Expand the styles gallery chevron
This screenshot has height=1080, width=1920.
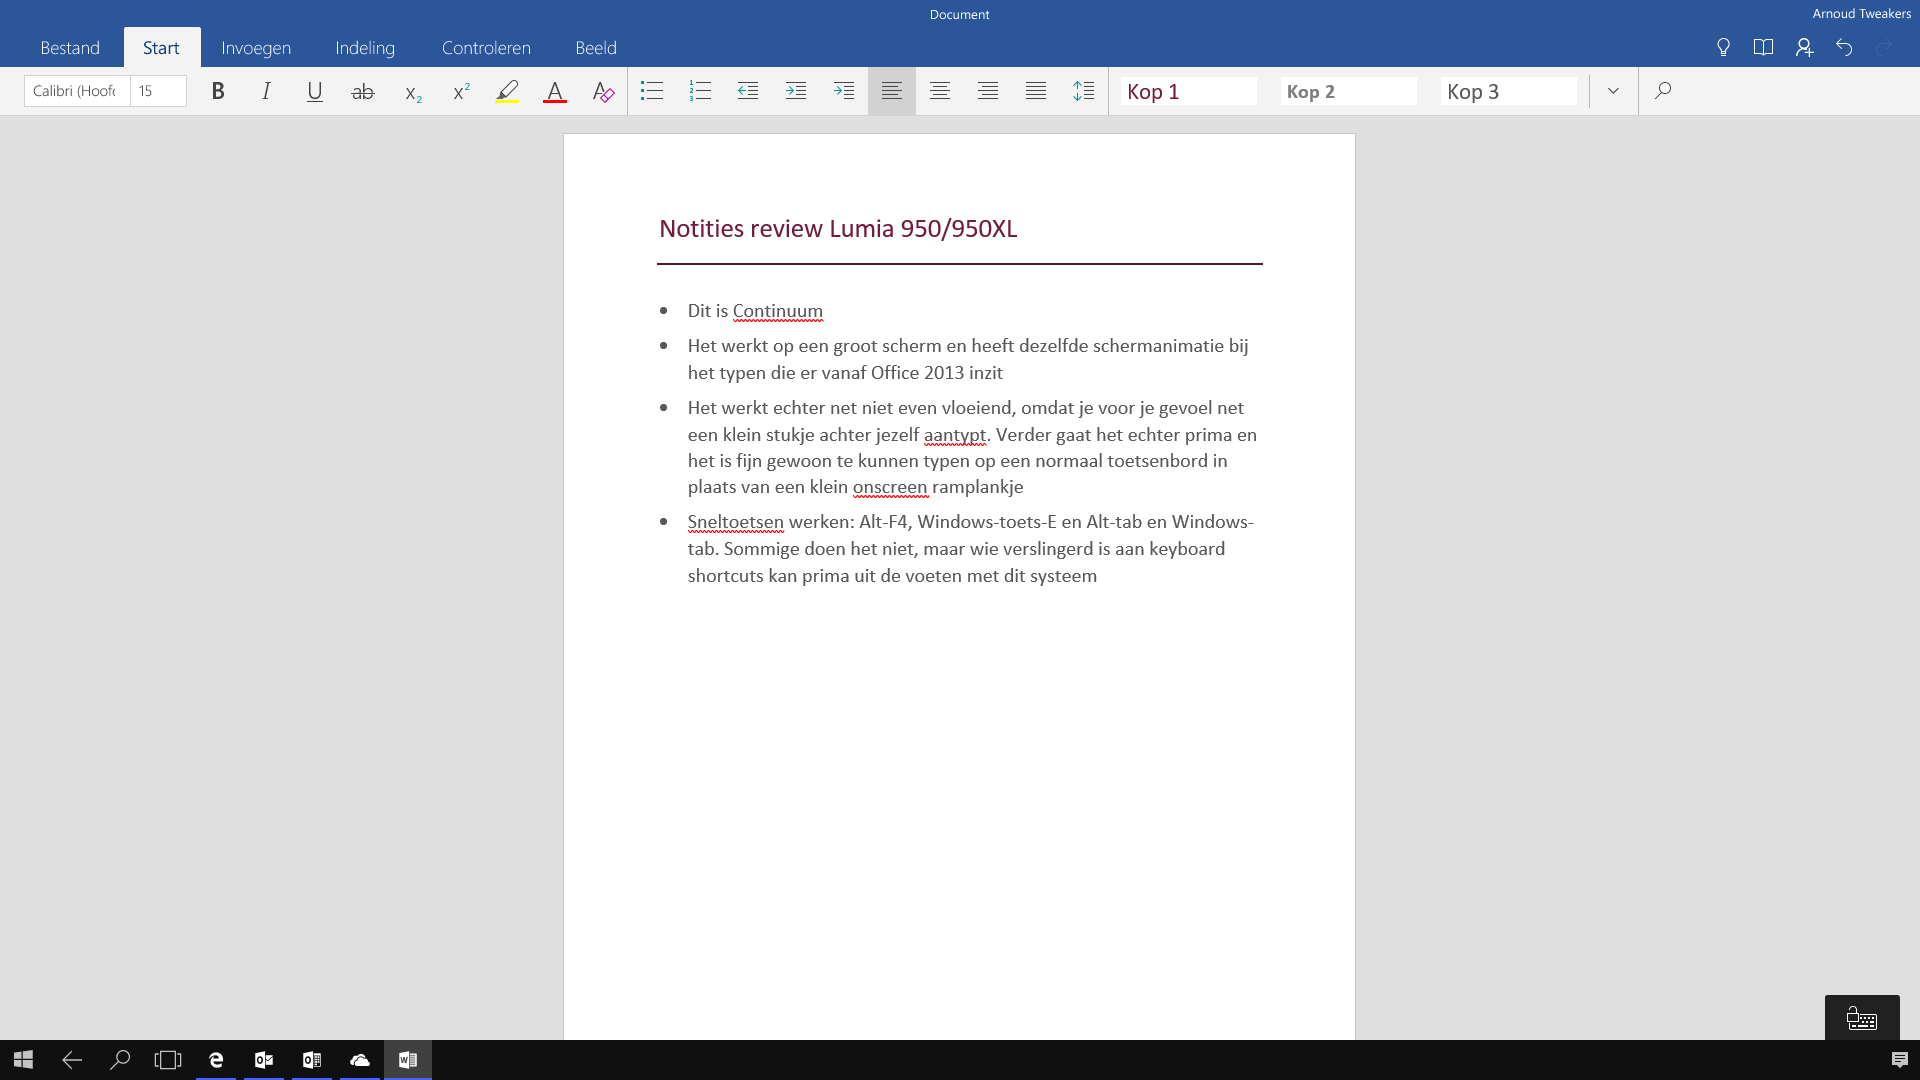click(1613, 91)
